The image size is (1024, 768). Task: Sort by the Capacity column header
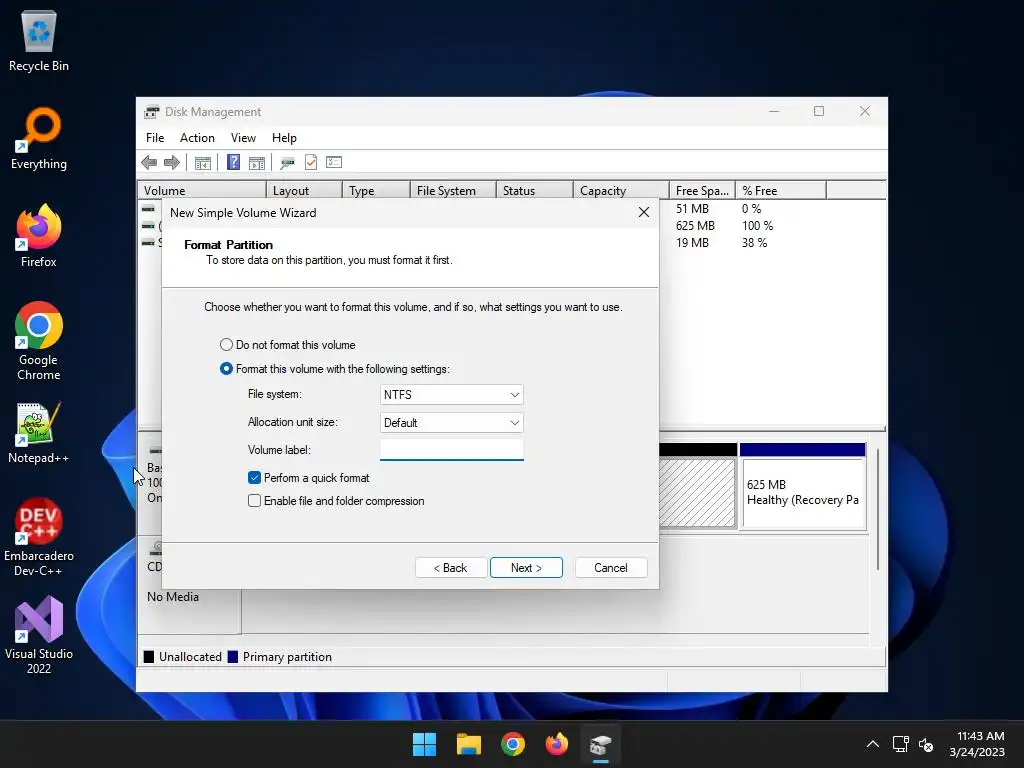click(621, 190)
